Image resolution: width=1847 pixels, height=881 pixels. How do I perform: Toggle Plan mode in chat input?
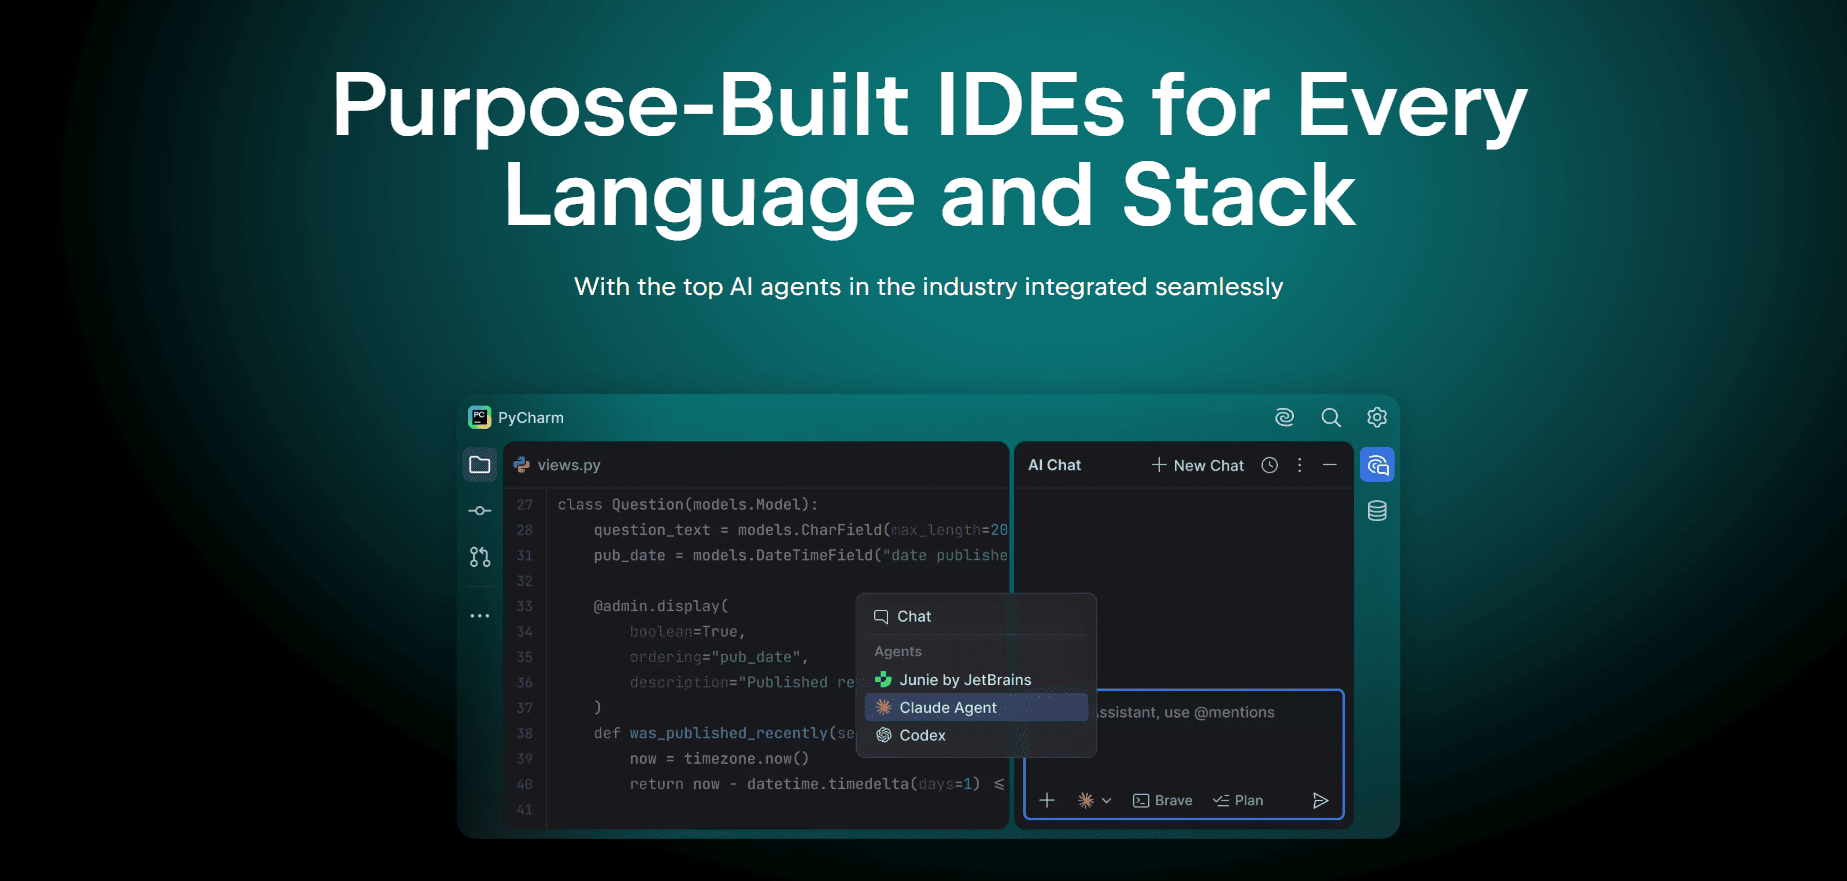1238,800
